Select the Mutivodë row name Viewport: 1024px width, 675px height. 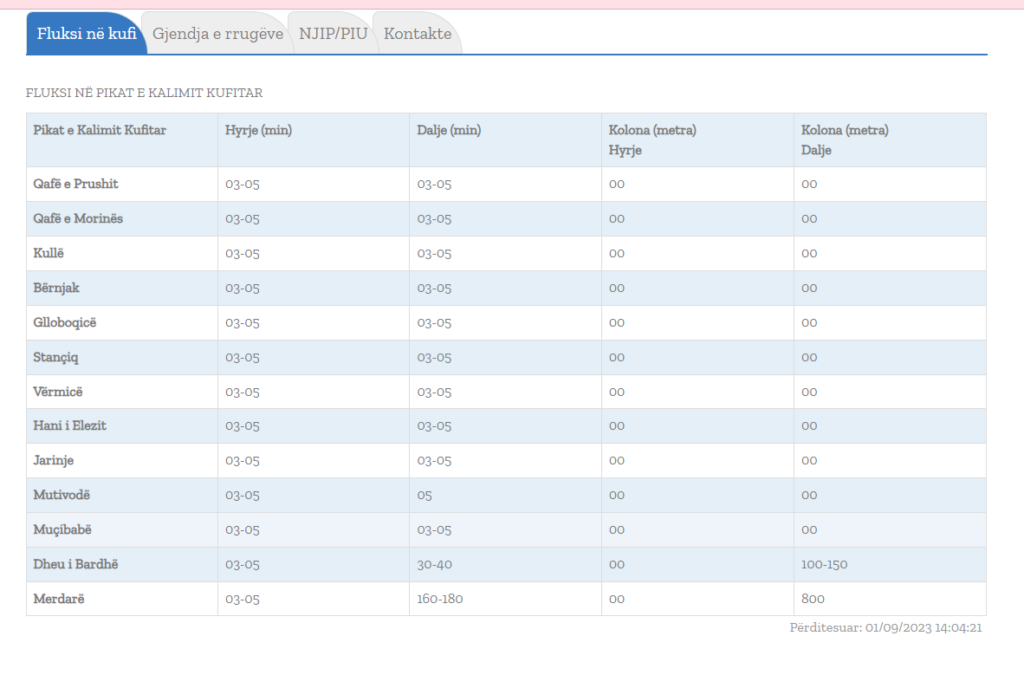[x=61, y=495]
